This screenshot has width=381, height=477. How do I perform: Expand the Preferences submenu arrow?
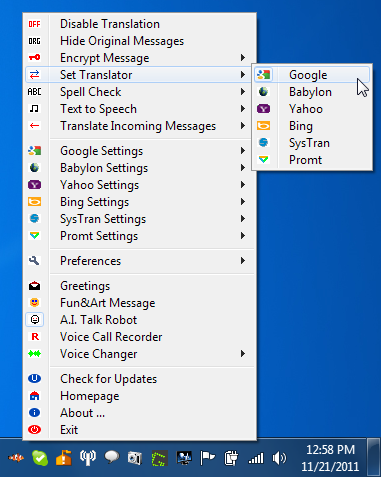(x=243, y=261)
